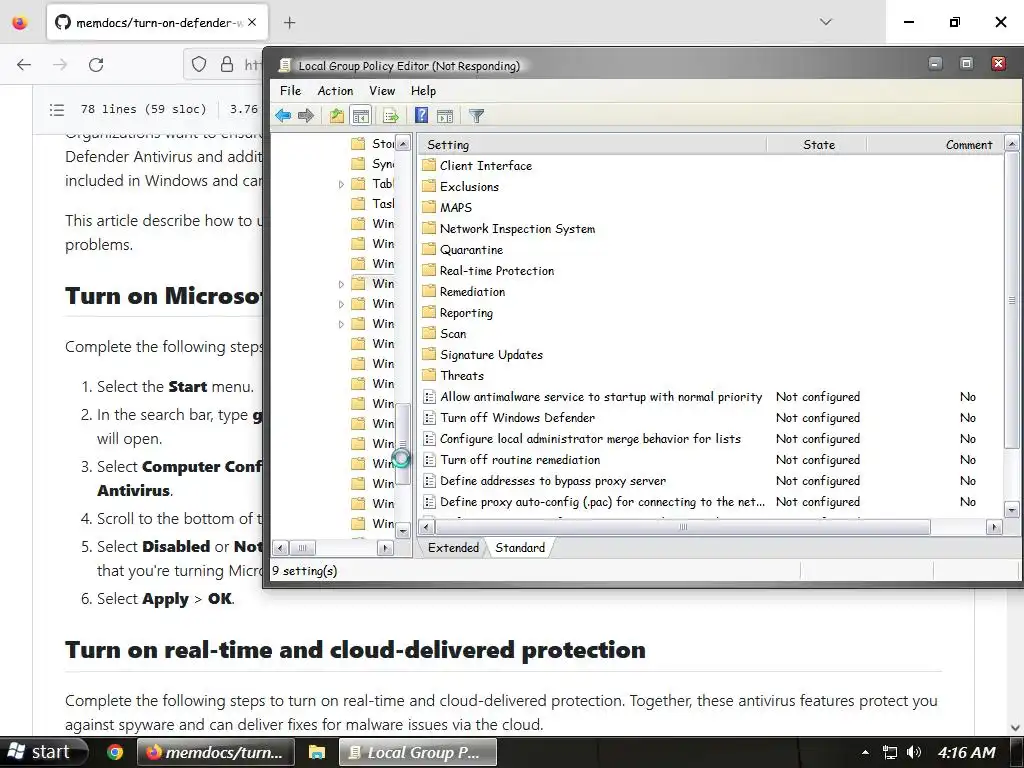Image resolution: width=1024 pixels, height=768 pixels.
Task: Click the Client Interface folder icon
Action: (428, 165)
